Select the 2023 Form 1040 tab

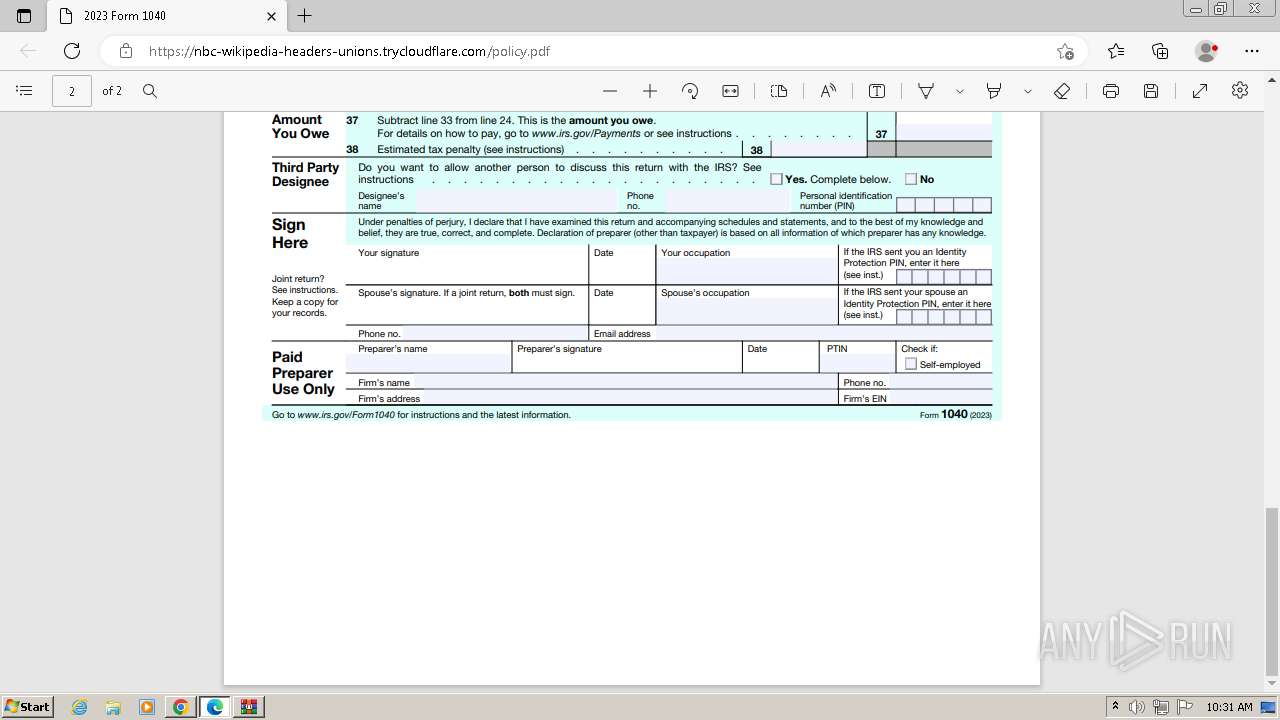coord(165,16)
